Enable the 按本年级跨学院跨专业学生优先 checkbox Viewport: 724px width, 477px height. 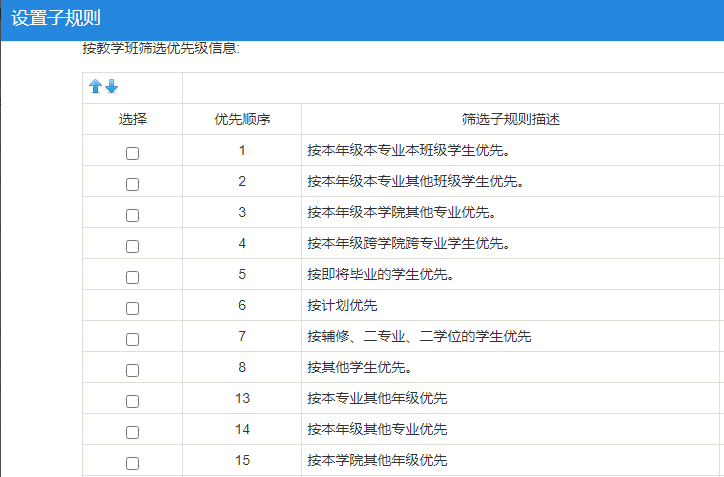(132, 246)
